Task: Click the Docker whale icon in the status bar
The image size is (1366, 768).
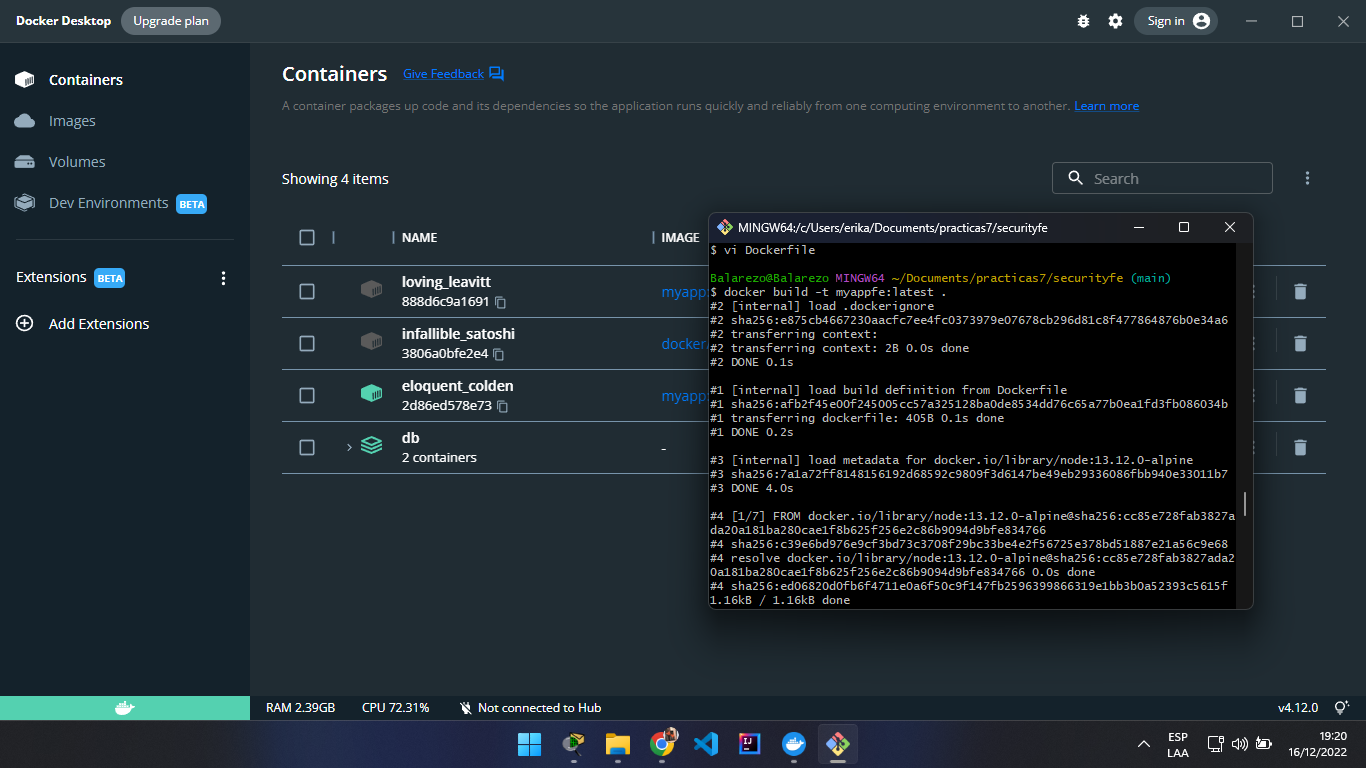Action: 124,707
